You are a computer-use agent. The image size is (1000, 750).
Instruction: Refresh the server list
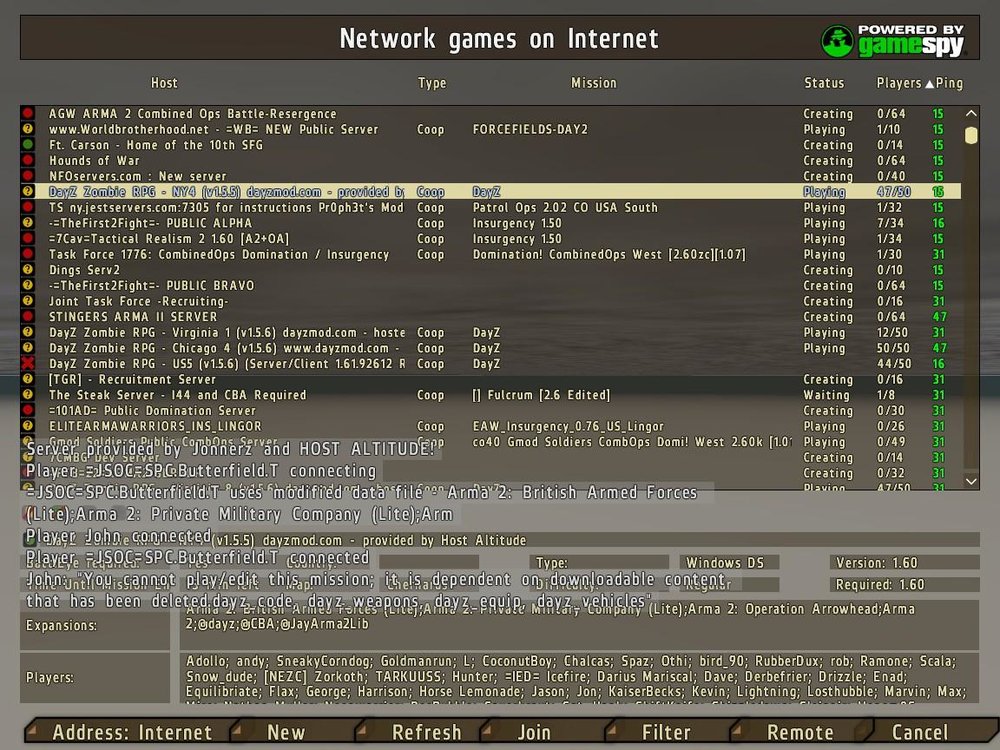point(426,732)
